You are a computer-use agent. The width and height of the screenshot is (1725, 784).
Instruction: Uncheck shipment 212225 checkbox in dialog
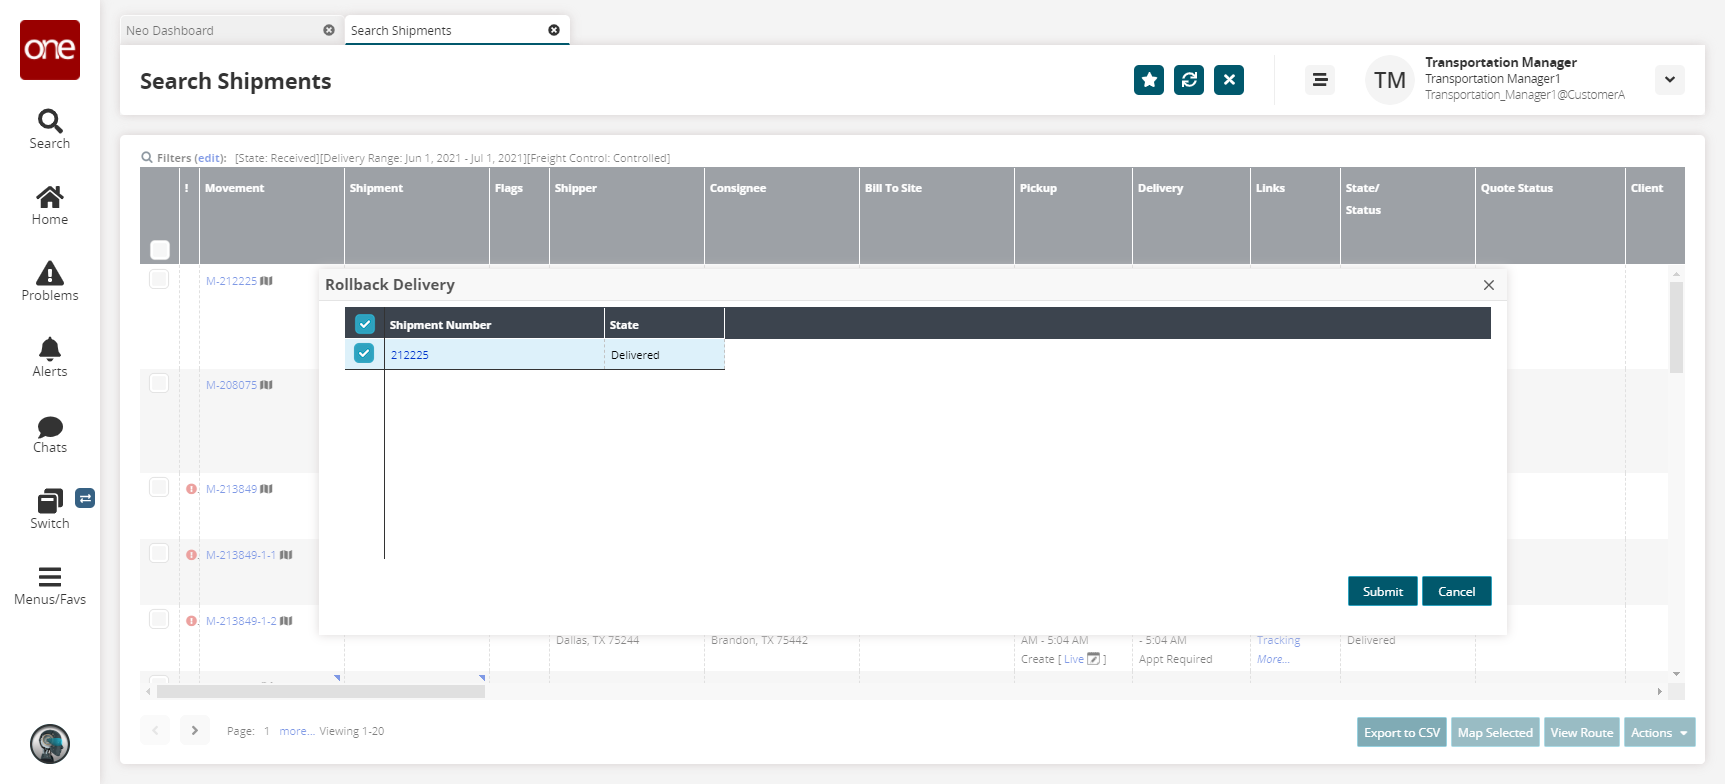(364, 353)
